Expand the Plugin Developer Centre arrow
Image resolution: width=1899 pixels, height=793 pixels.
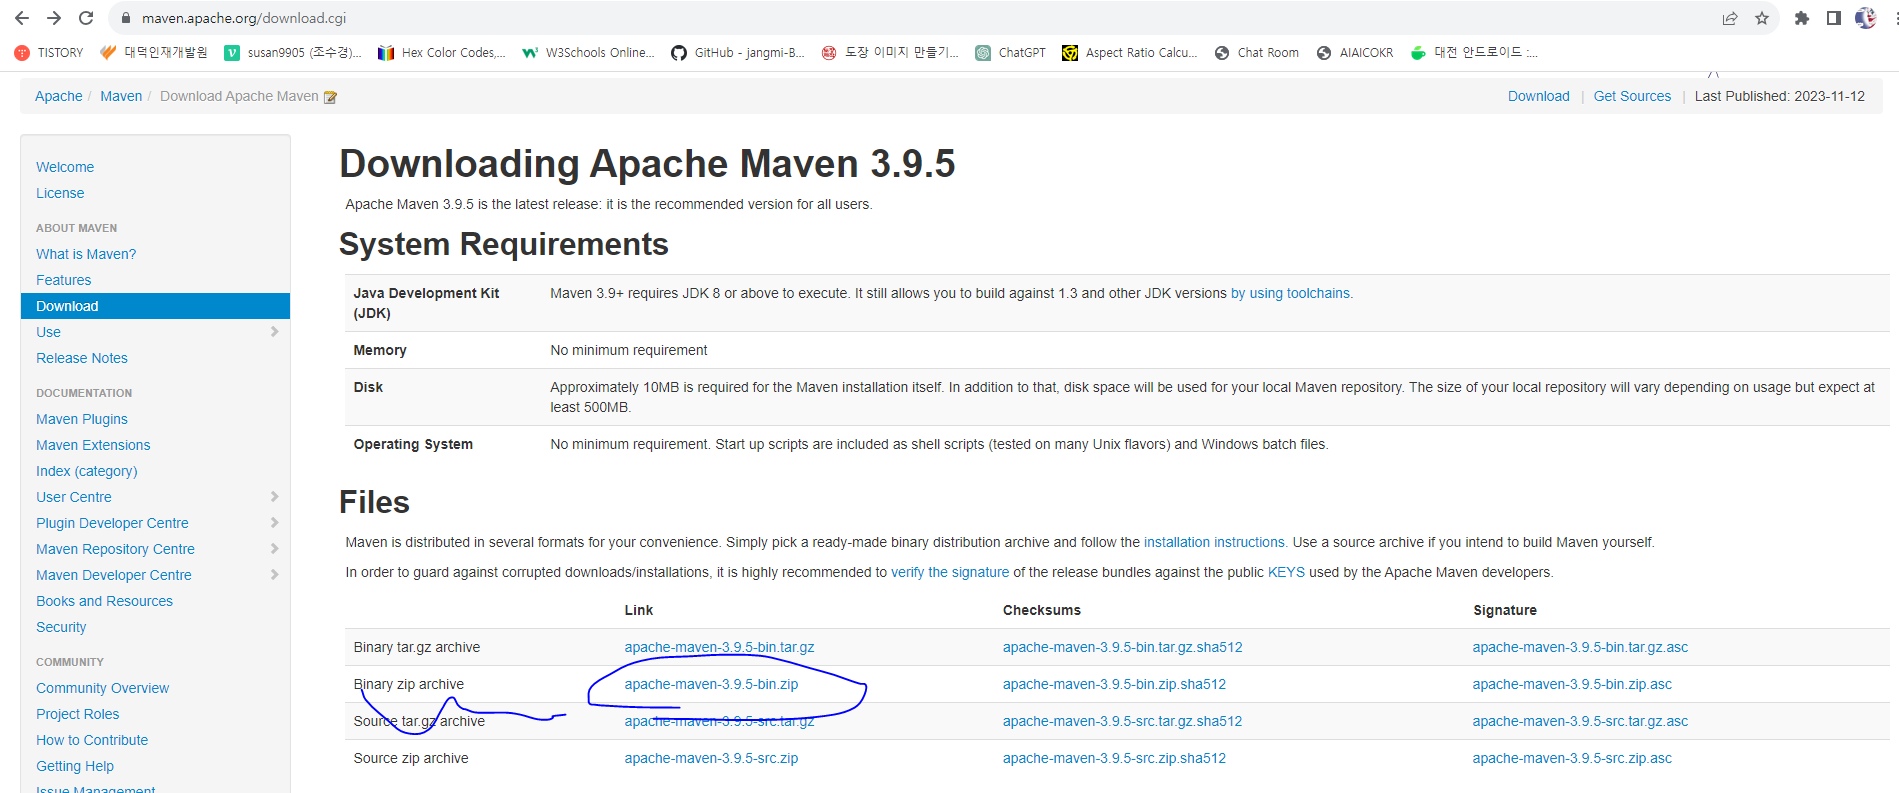(x=274, y=523)
